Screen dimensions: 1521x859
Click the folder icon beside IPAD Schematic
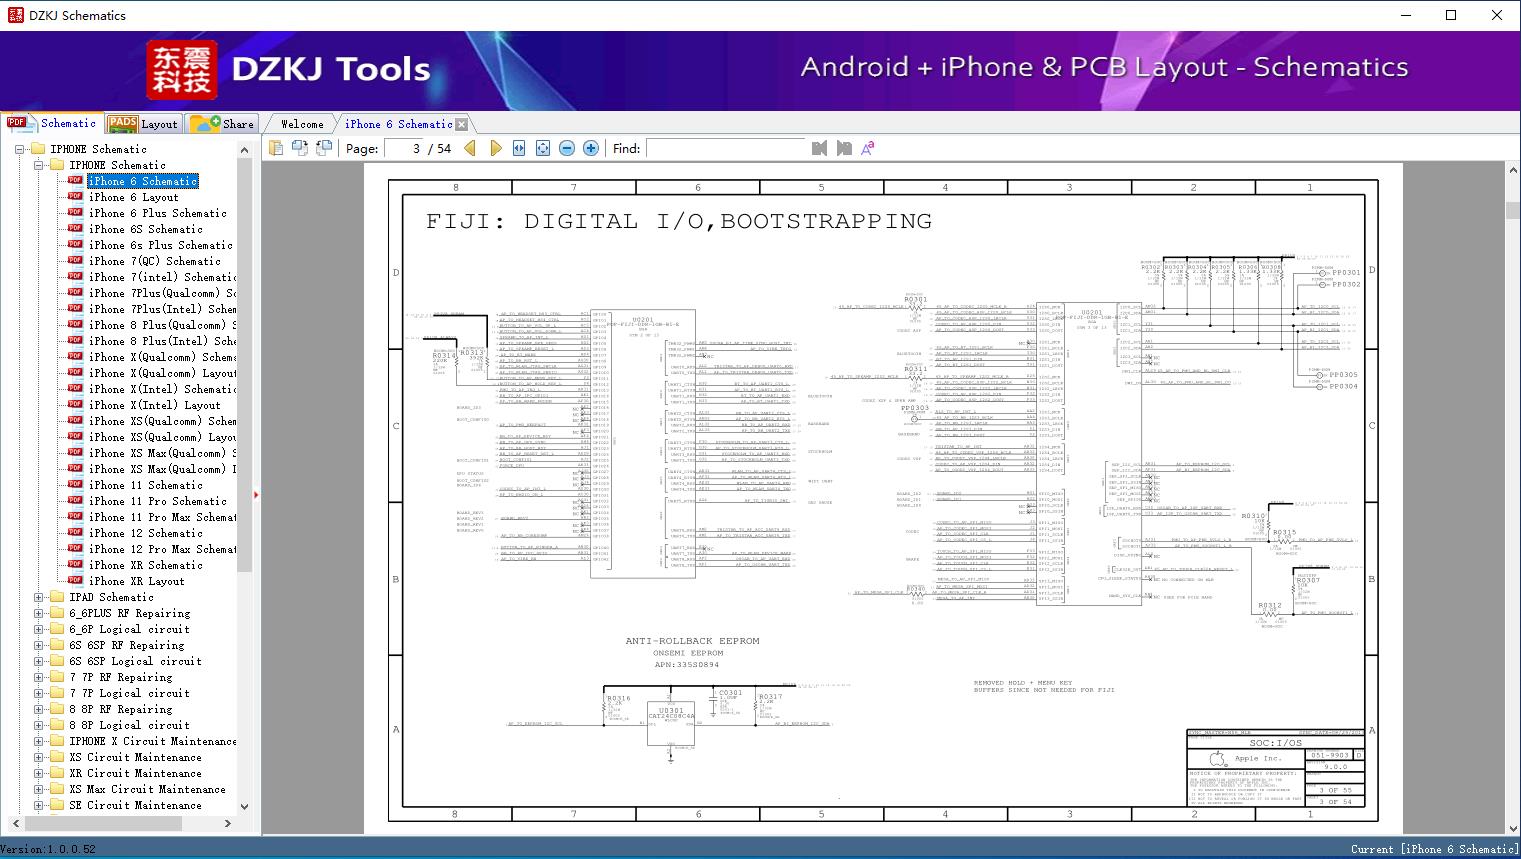coord(57,597)
